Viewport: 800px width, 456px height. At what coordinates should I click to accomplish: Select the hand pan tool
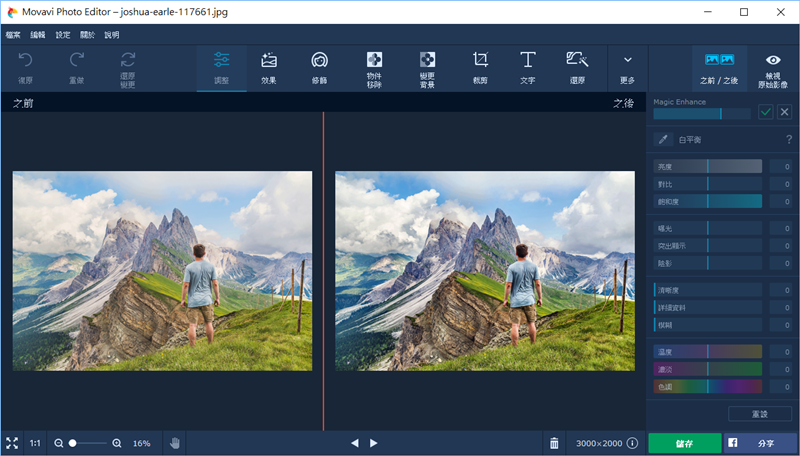point(174,443)
